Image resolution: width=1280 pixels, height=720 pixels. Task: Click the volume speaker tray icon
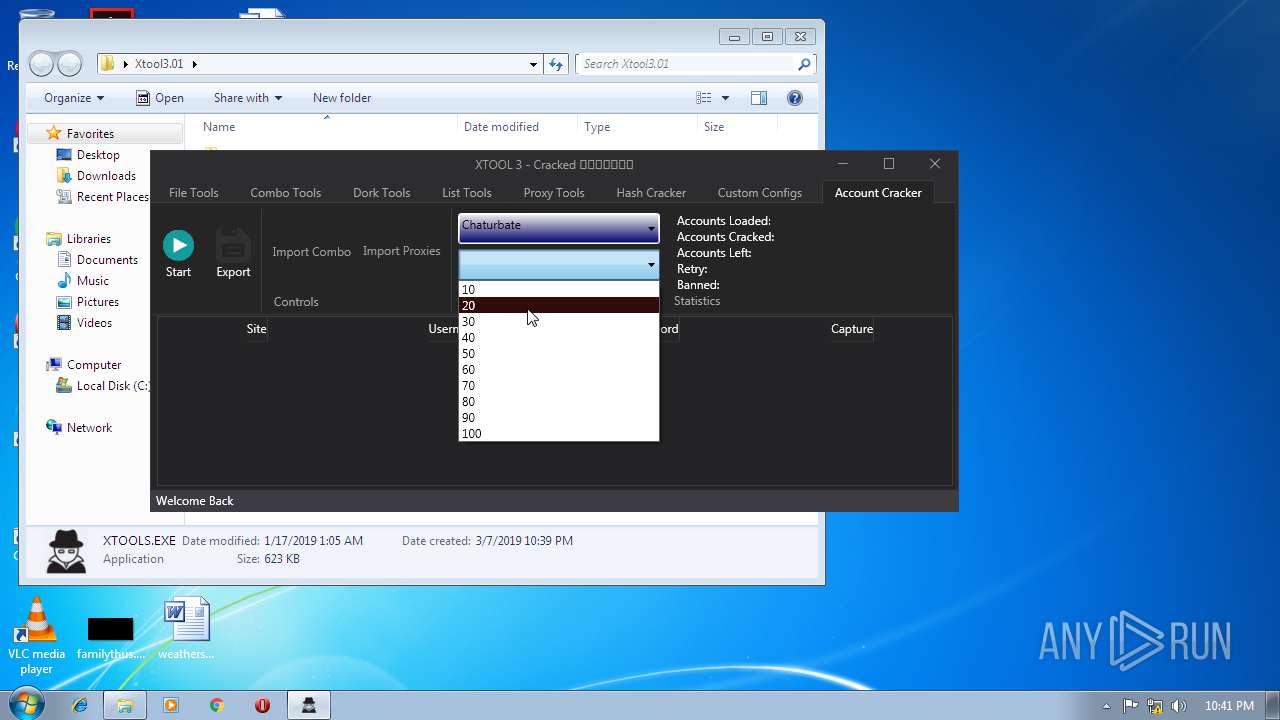coord(1177,705)
